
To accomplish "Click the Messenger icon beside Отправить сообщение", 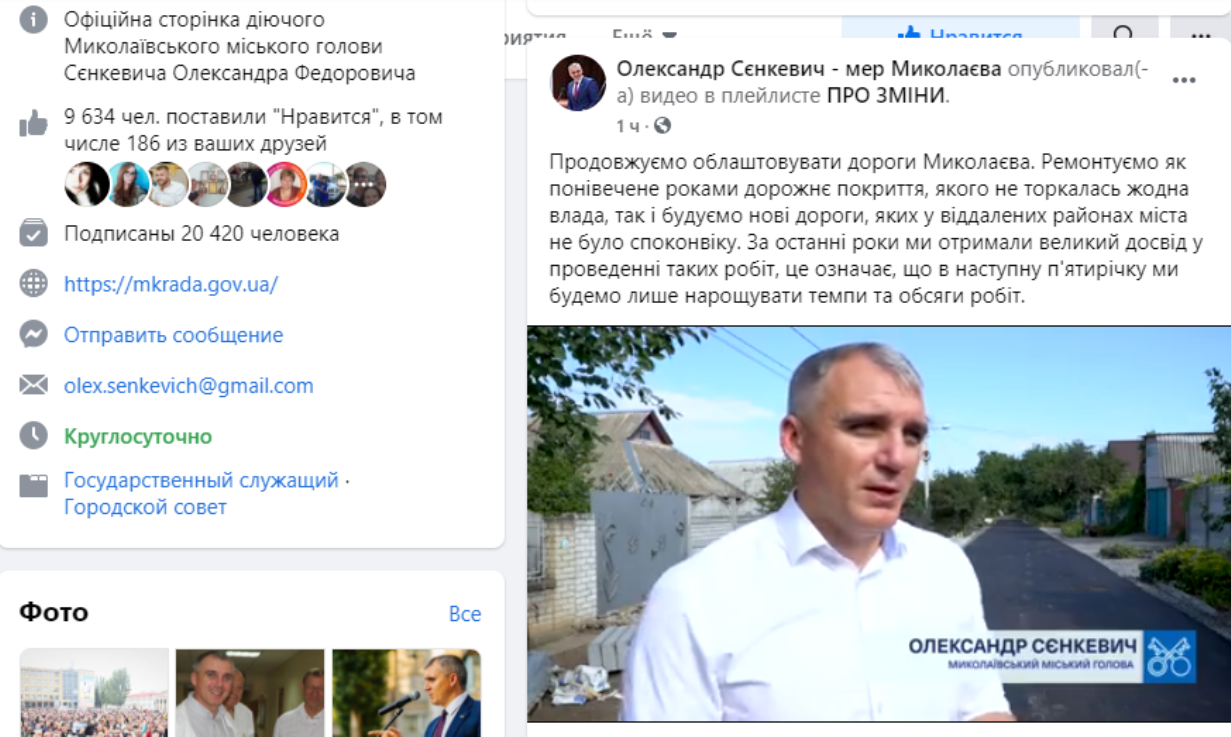I will click(x=34, y=334).
